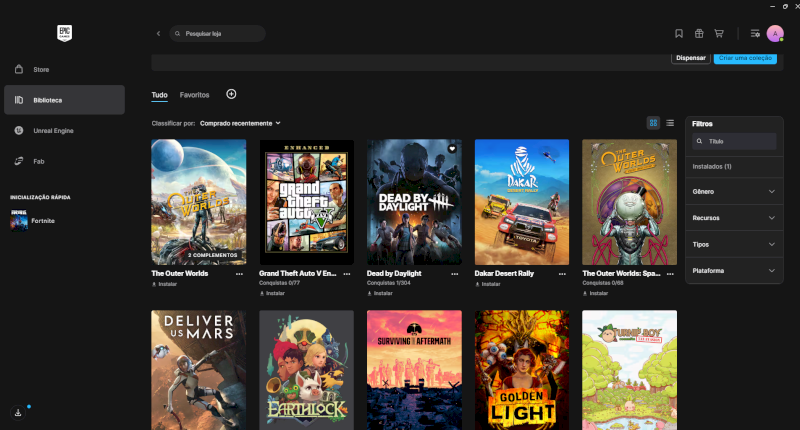Viewport: 800px width, 430px height.
Task: Click the Fab icon in sidebar
Action: point(19,161)
